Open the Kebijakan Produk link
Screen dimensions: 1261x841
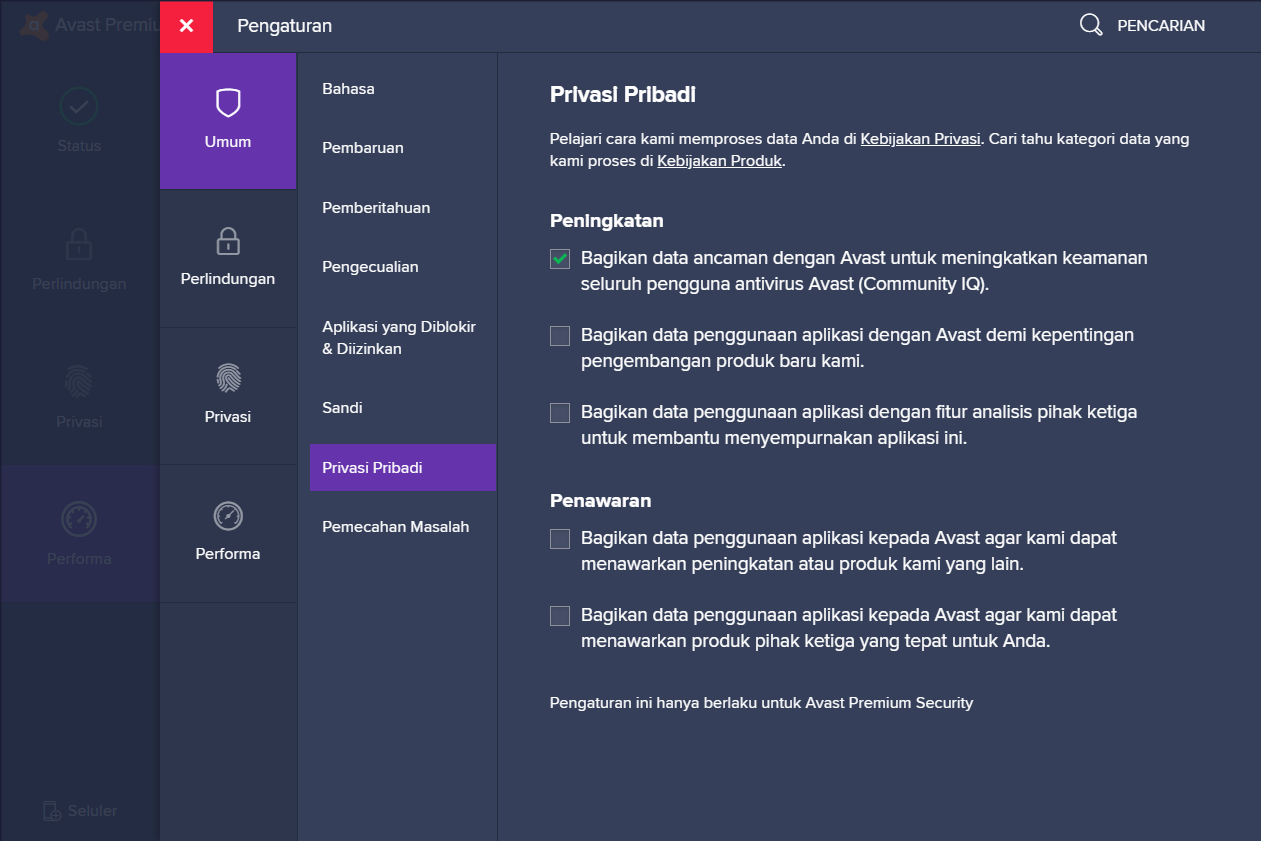tap(719, 160)
